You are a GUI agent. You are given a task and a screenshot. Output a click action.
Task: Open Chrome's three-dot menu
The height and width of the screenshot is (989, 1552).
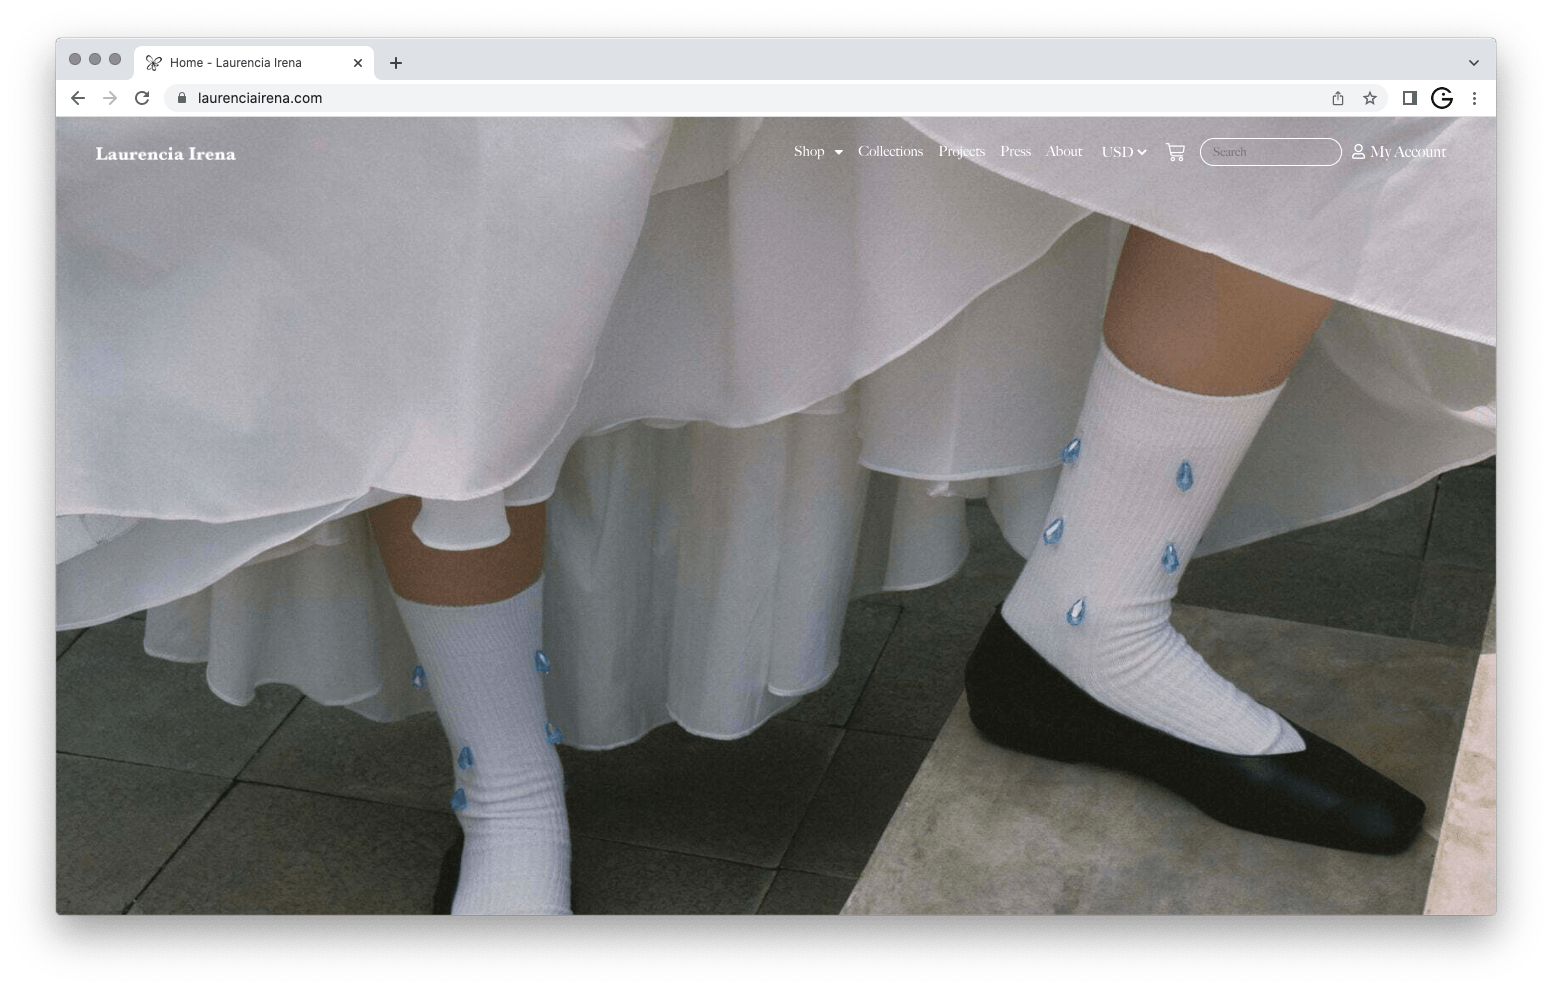click(1474, 98)
